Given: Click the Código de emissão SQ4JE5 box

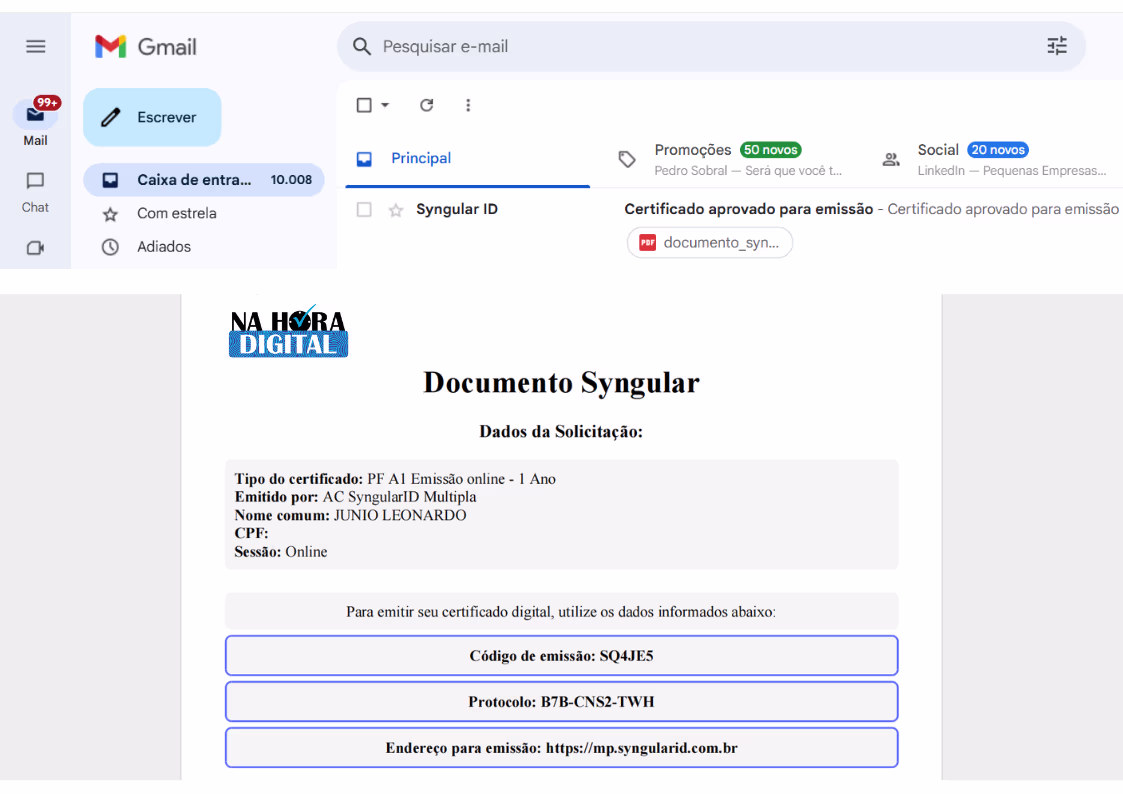Looking at the screenshot, I should [x=562, y=656].
